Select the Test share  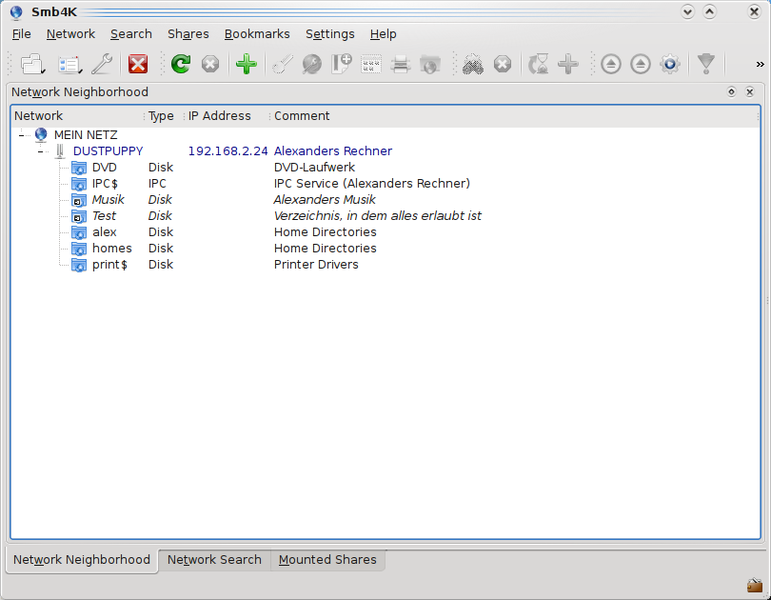pos(104,216)
